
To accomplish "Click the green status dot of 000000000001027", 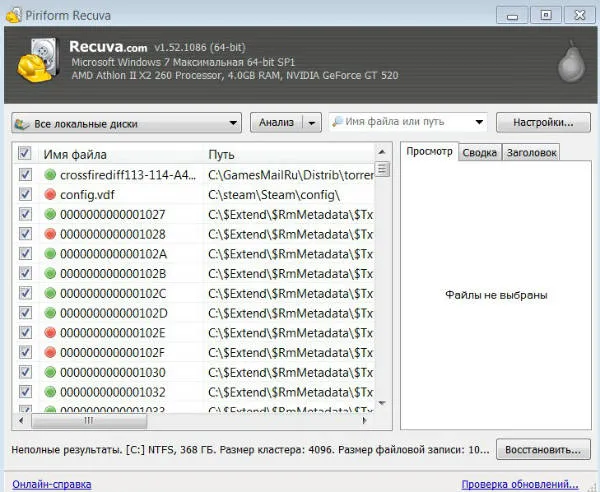I will click(x=50, y=214).
